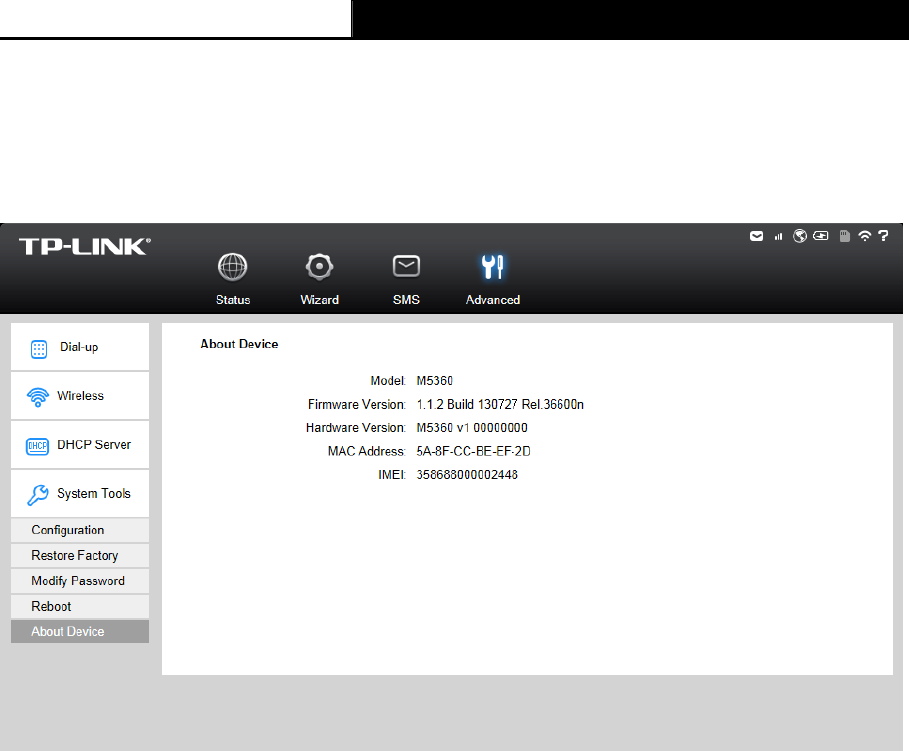Click the internet globe status icon
Viewport: 909px width, 751px height.
pos(800,236)
